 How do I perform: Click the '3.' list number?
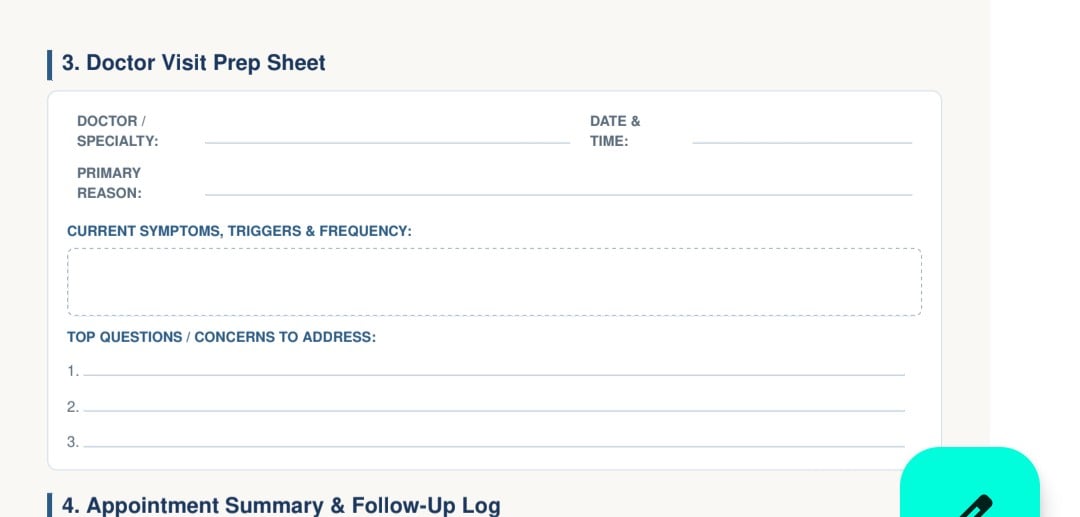pos(73,442)
